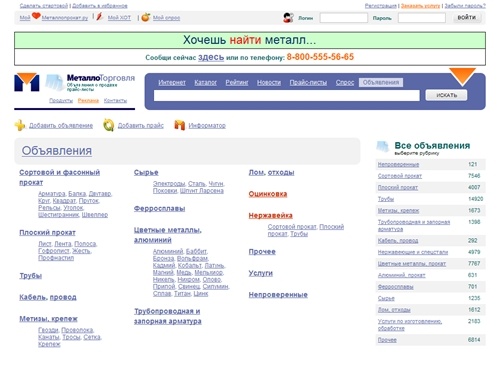Click the Добавить объявление link

tap(61, 126)
